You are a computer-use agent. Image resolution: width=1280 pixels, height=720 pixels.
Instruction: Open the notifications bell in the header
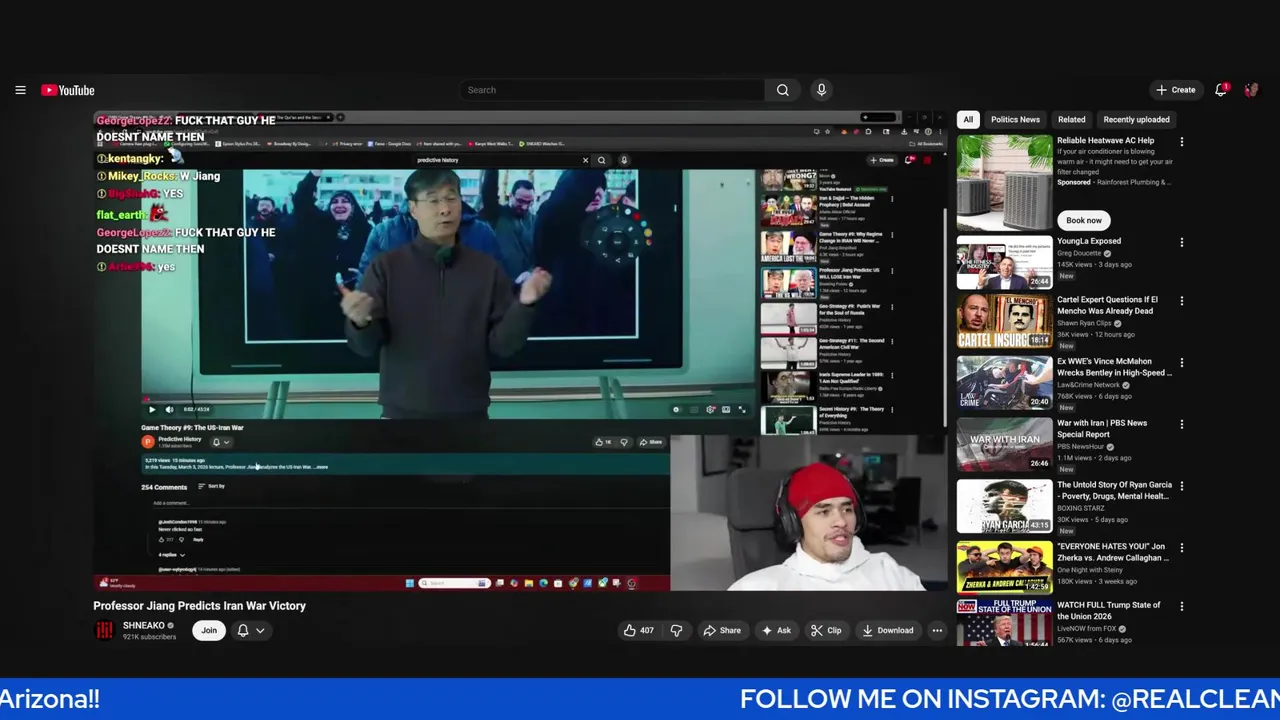1221,90
